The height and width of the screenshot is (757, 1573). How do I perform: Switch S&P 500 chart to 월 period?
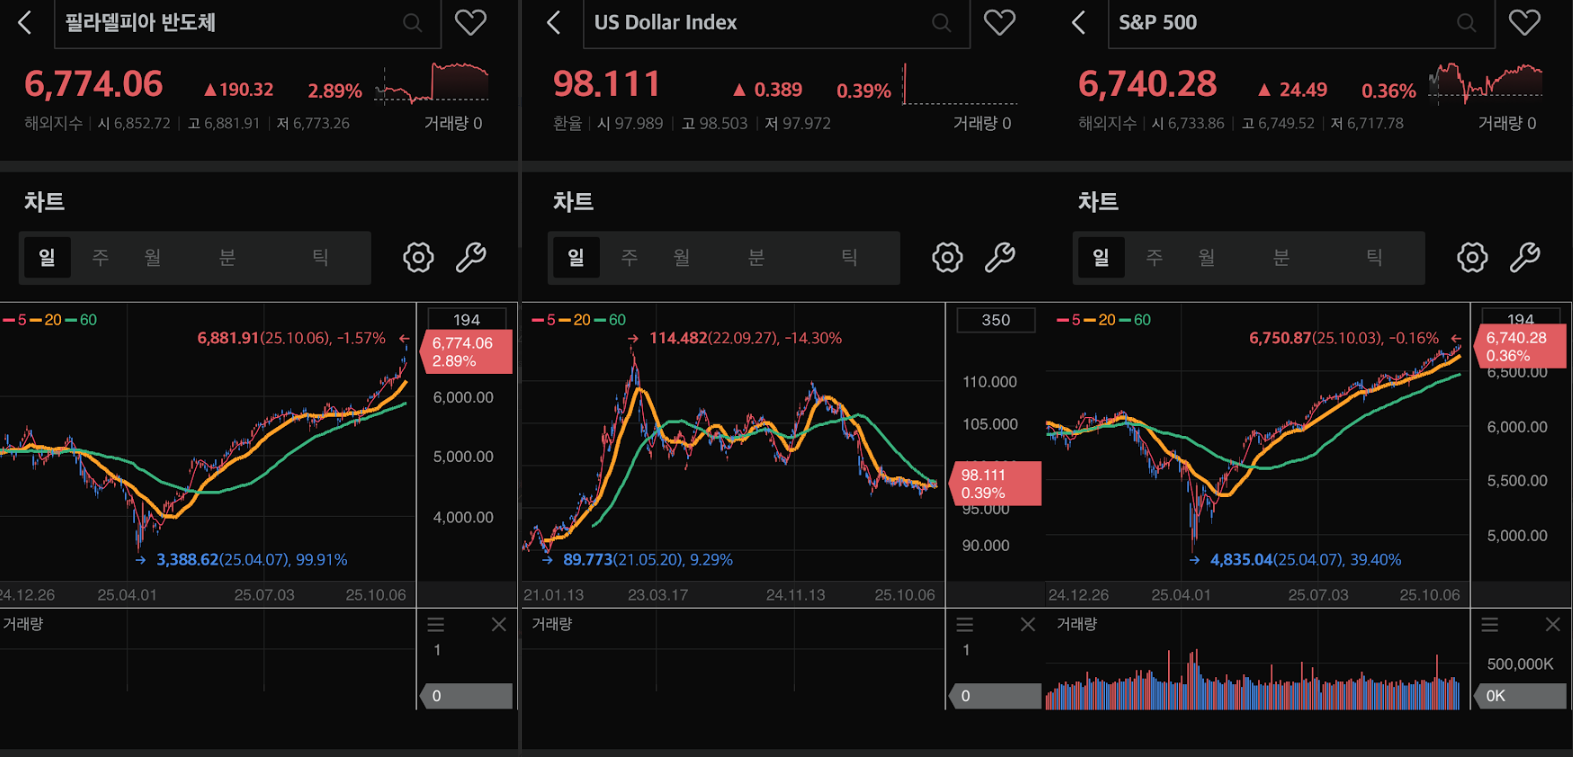pos(1206,257)
